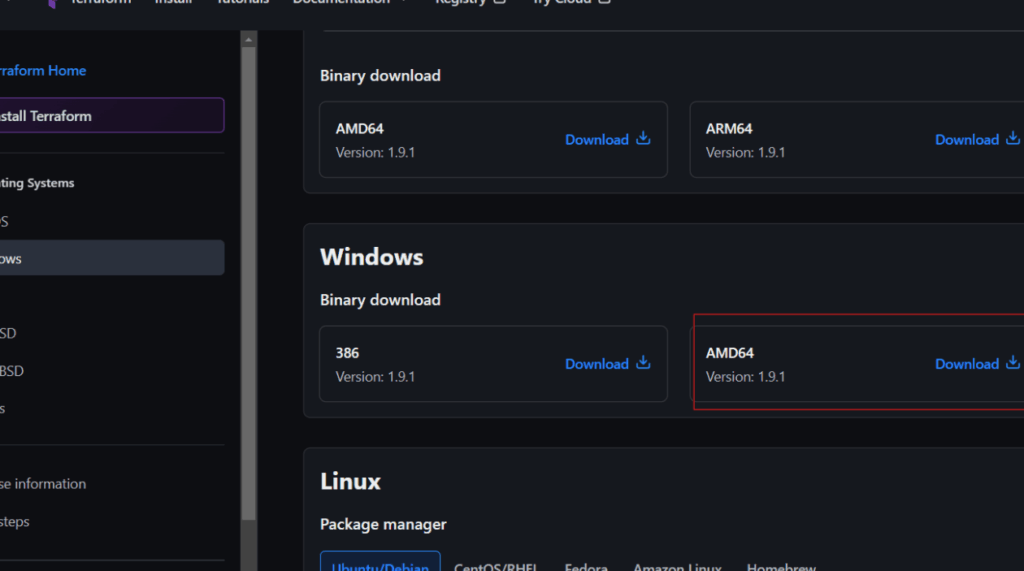Screen dimensions: 1024x571
Task: Switch to the CentOS/RHEL package manager tab
Action: click(x=496, y=565)
